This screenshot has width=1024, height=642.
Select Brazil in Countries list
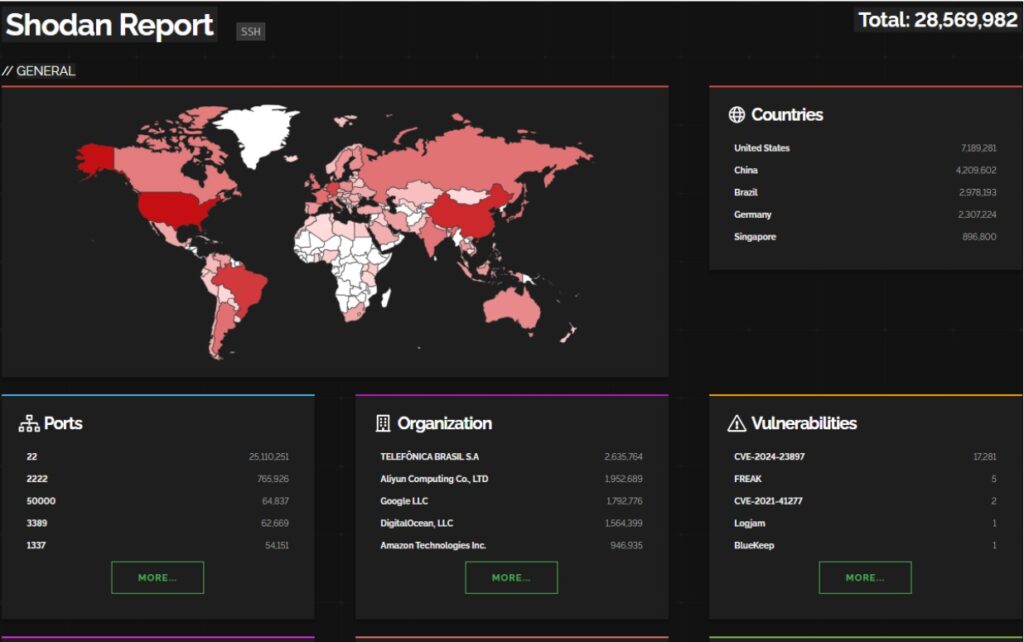746,193
